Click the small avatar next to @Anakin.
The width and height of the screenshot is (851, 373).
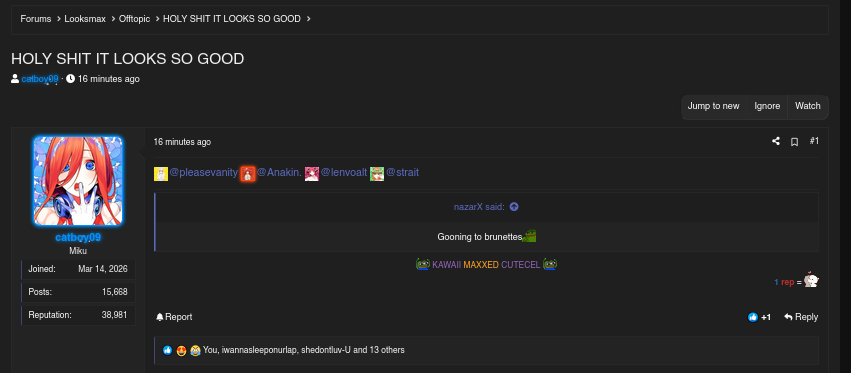click(x=247, y=173)
